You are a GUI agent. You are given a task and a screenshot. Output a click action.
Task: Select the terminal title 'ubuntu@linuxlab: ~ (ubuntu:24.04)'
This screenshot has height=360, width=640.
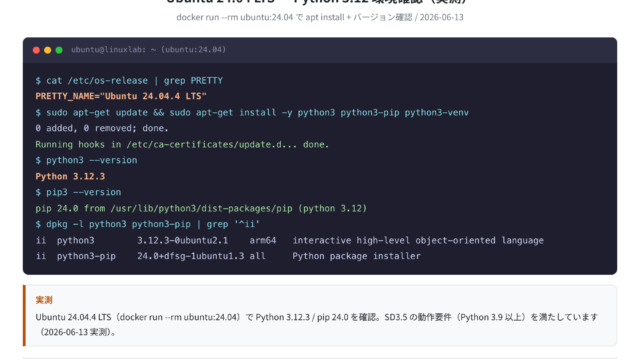tap(149, 49)
